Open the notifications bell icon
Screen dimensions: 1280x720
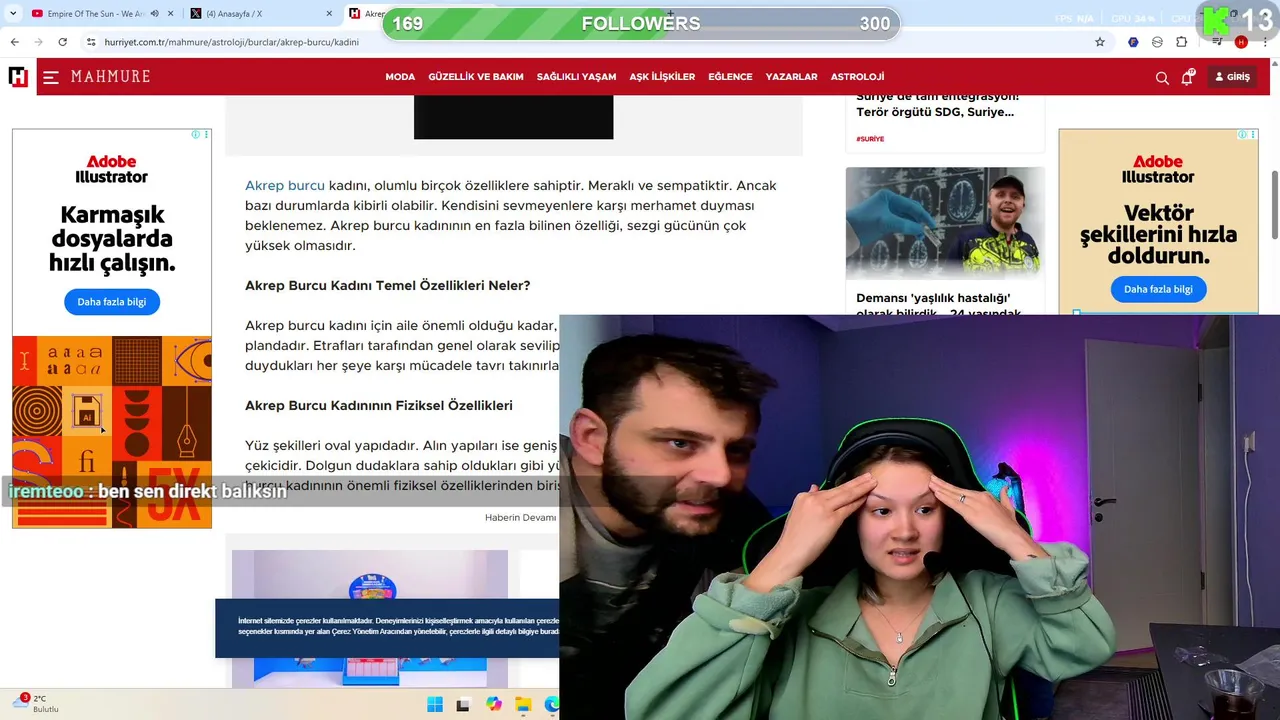point(1187,77)
